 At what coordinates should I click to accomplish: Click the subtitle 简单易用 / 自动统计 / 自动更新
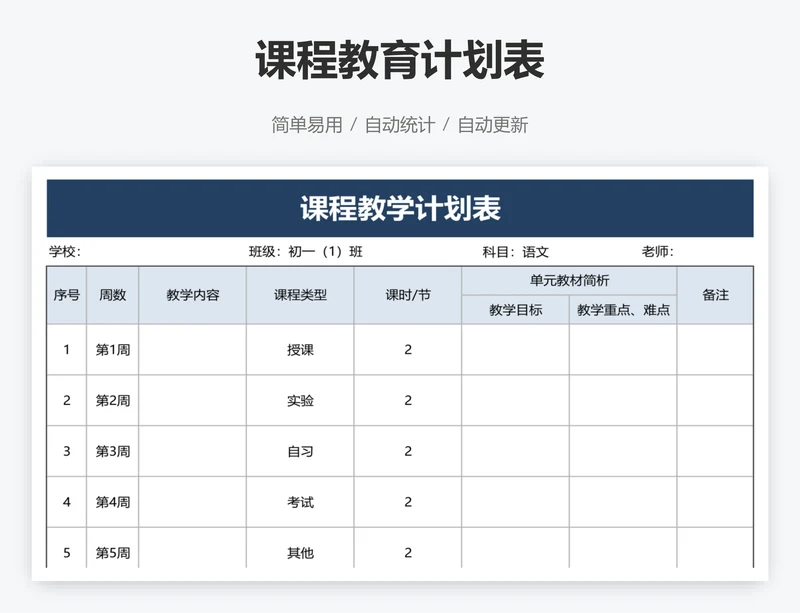coord(399,125)
